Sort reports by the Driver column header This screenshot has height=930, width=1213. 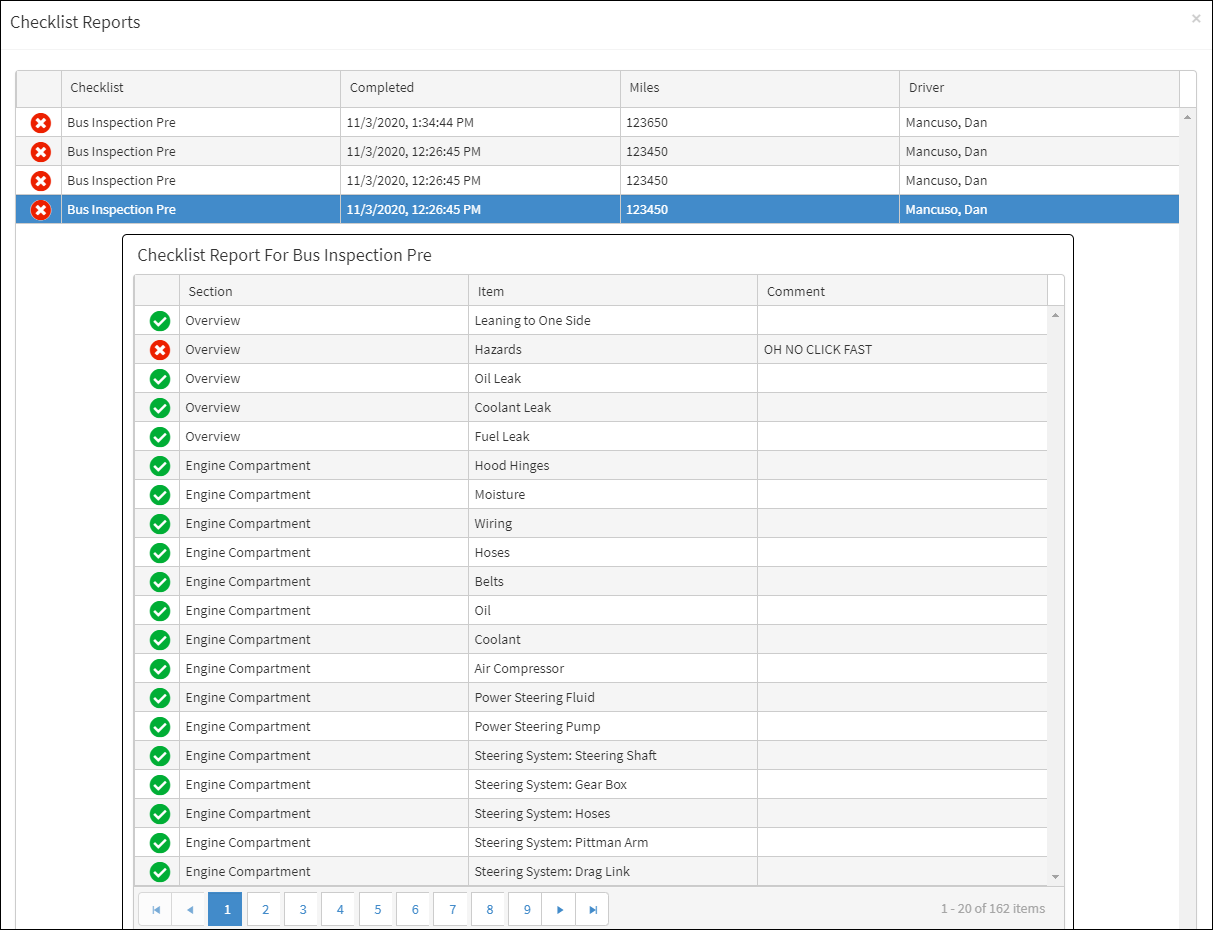1039,88
